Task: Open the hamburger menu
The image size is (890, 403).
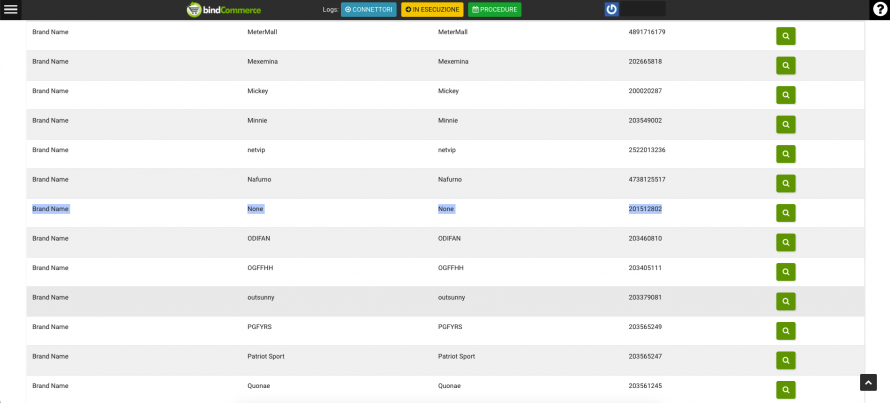Action: (11, 9)
